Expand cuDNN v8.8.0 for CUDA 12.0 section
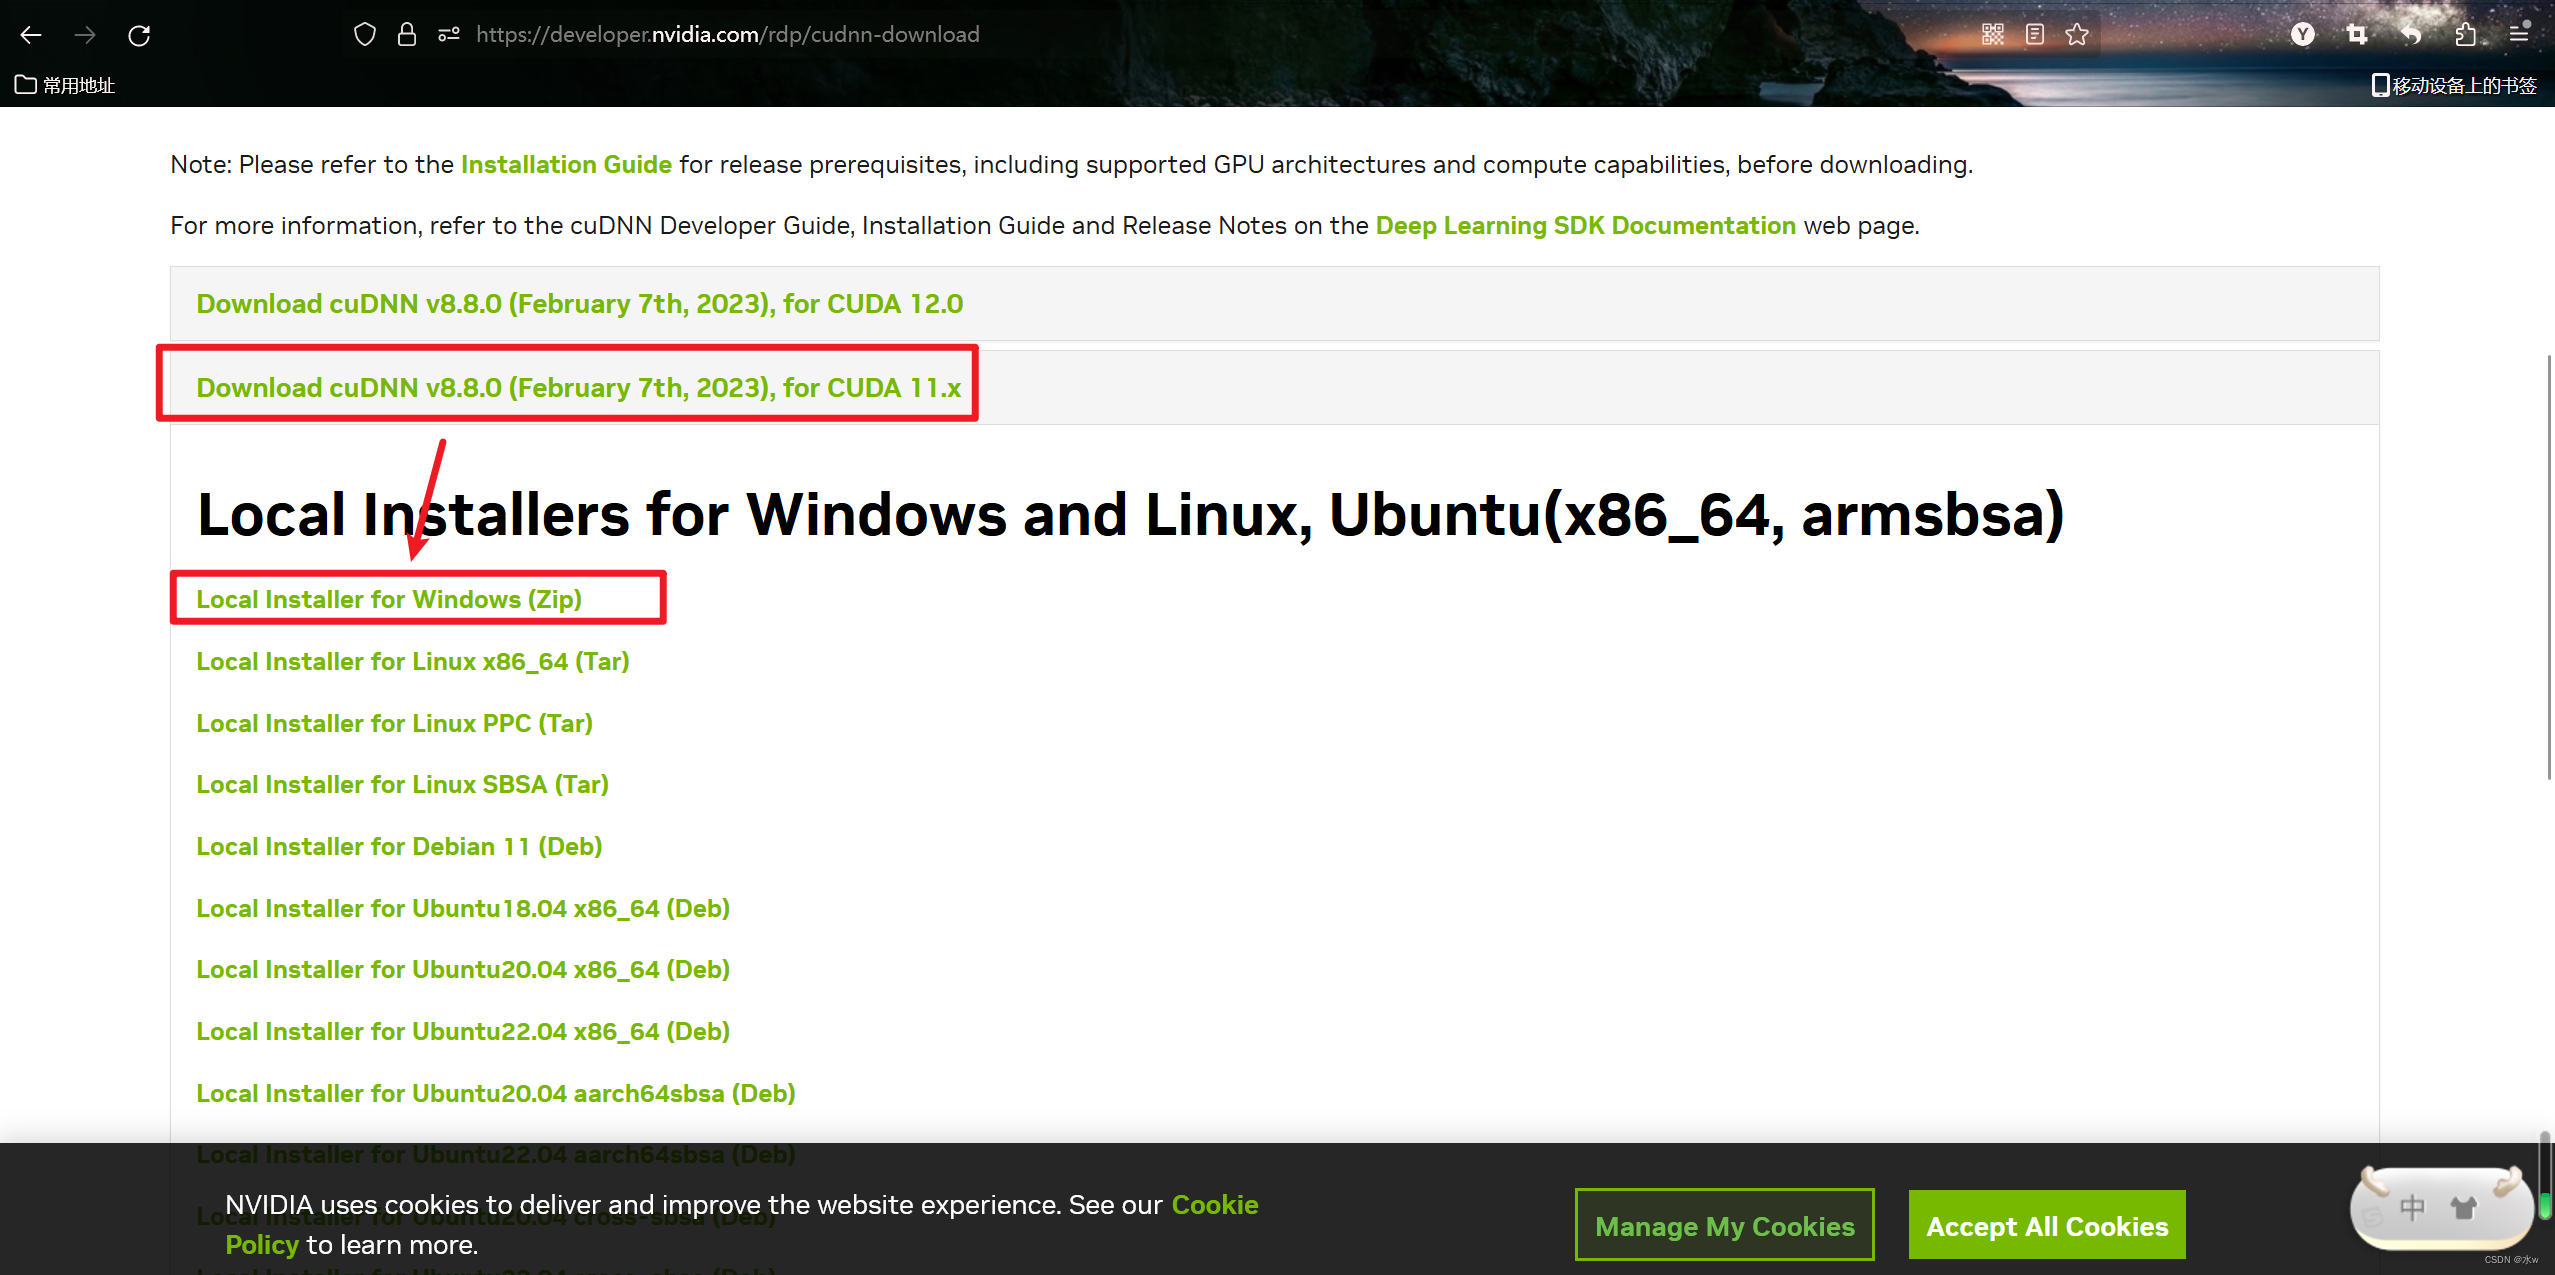Image resolution: width=2555 pixels, height=1275 pixels. (579, 304)
